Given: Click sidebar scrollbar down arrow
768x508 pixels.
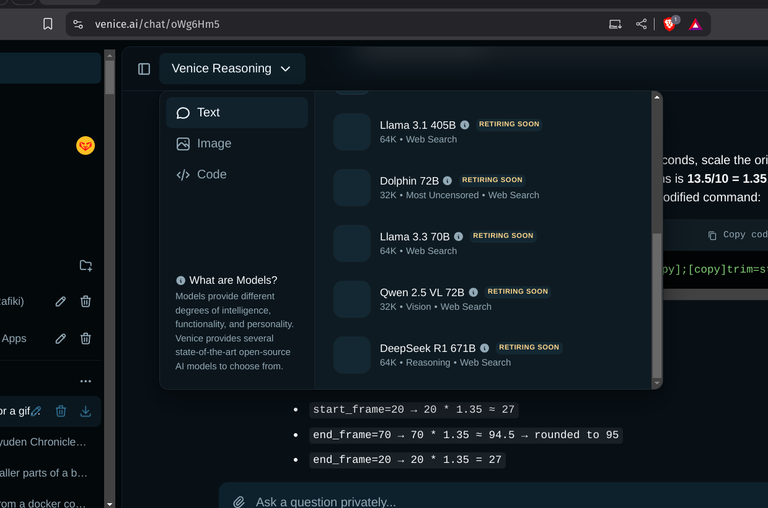Looking at the screenshot, I should 110,503.
